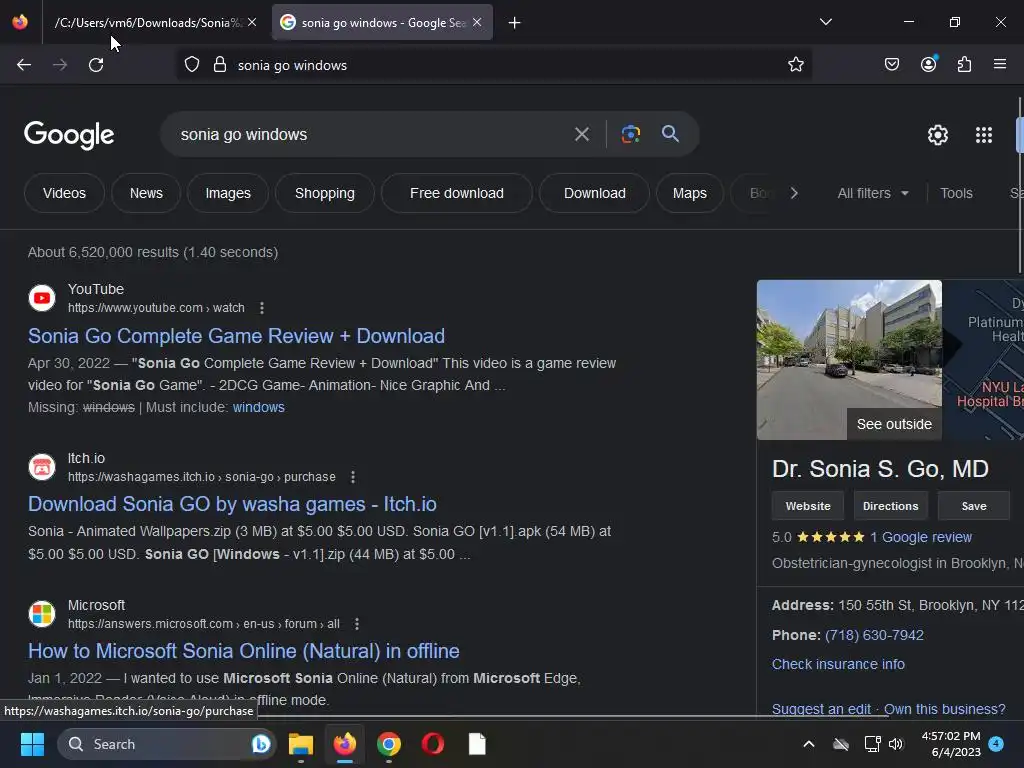
Task: Click Check insurance info
Action: tap(838, 664)
